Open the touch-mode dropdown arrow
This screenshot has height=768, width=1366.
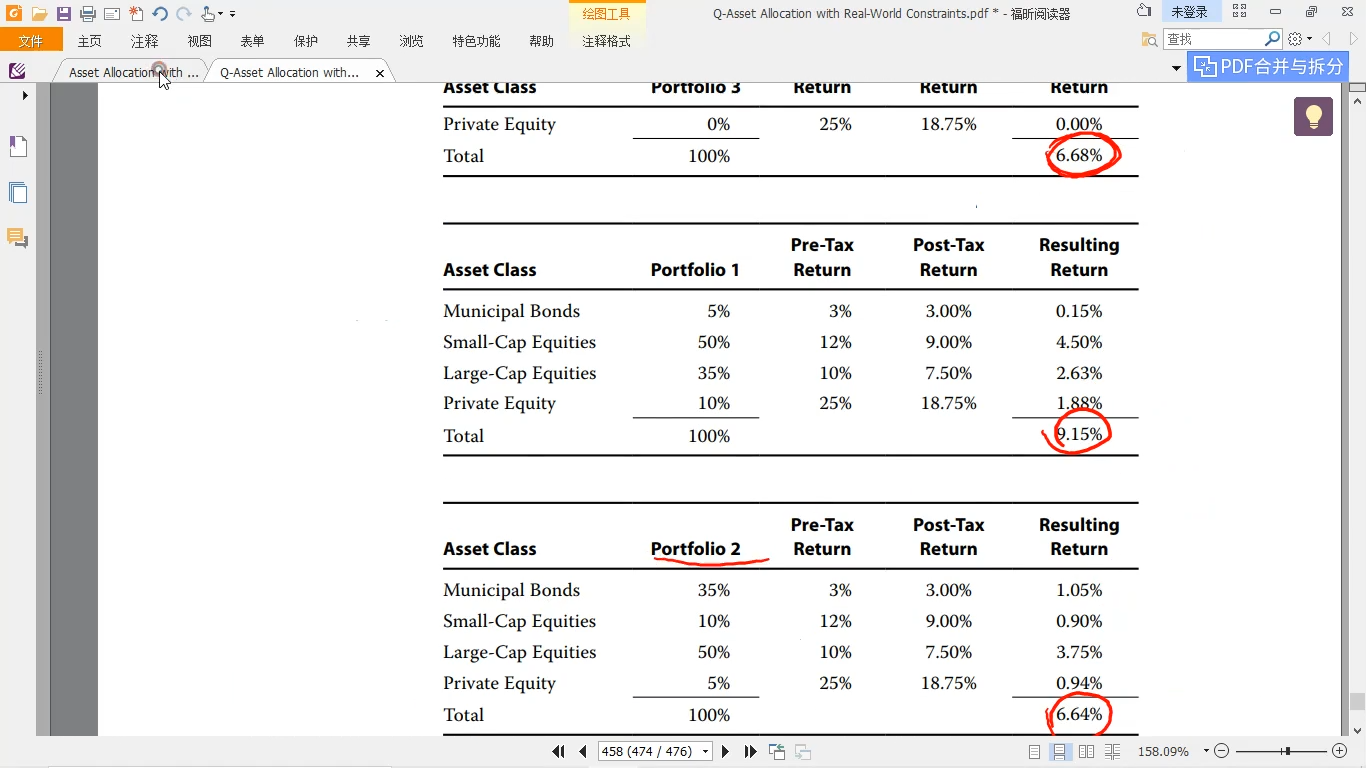[x=221, y=14]
